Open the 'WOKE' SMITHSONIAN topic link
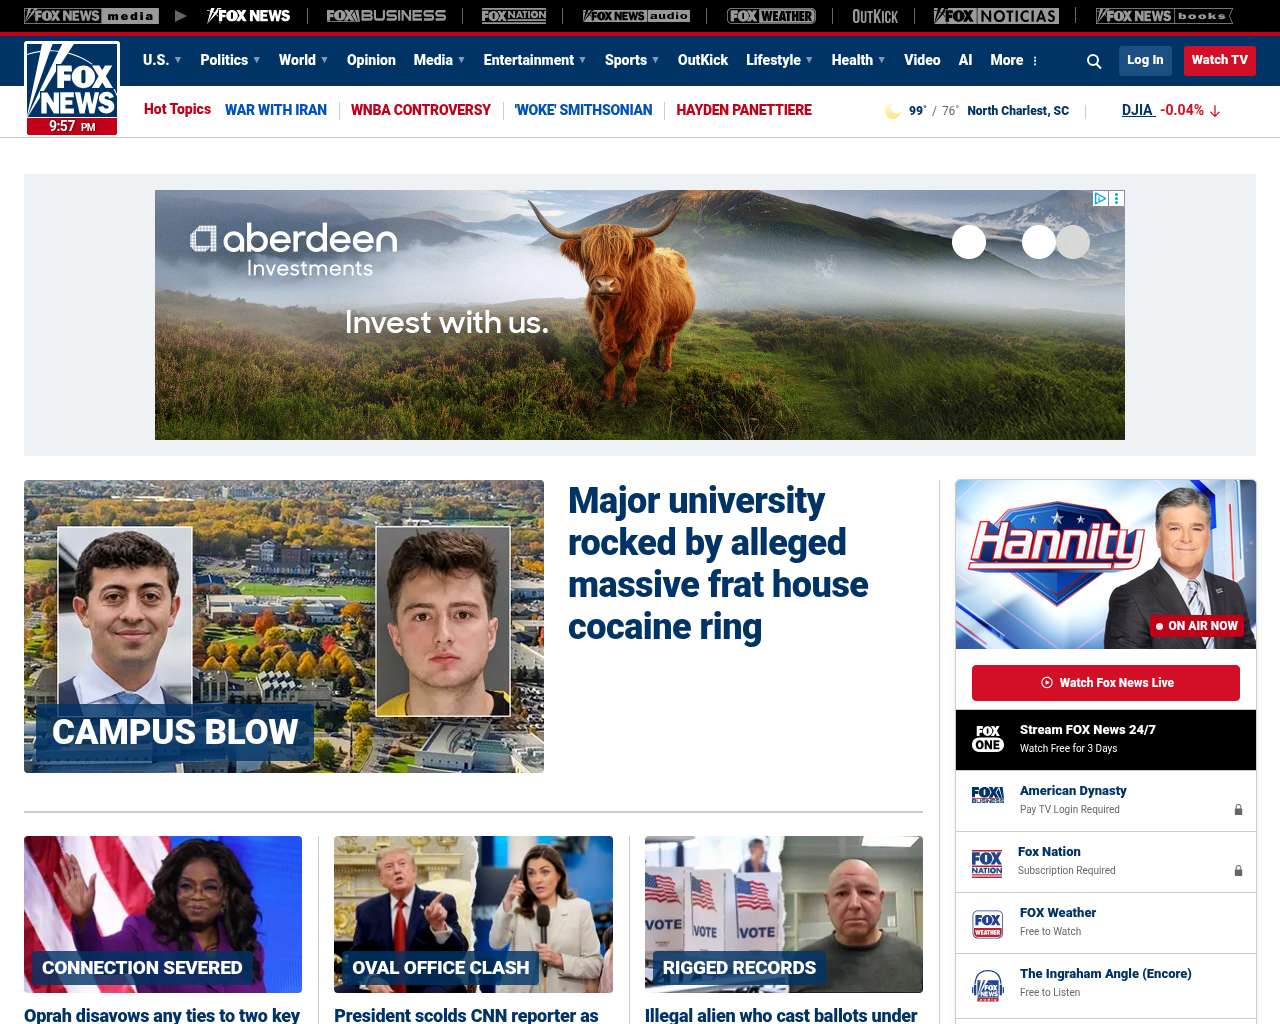1280x1024 pixels. click(x=583, y=110)
